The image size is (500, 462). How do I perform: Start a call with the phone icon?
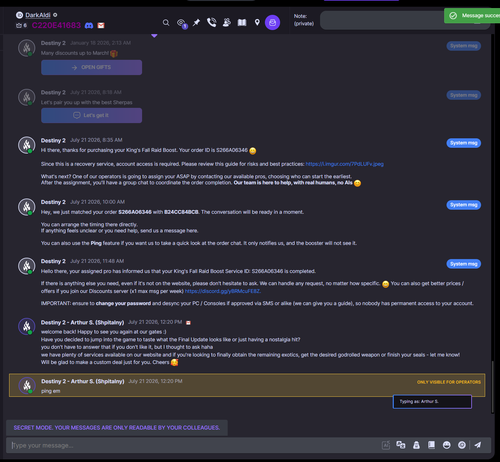pyautogui.click(x=211, y=22)
